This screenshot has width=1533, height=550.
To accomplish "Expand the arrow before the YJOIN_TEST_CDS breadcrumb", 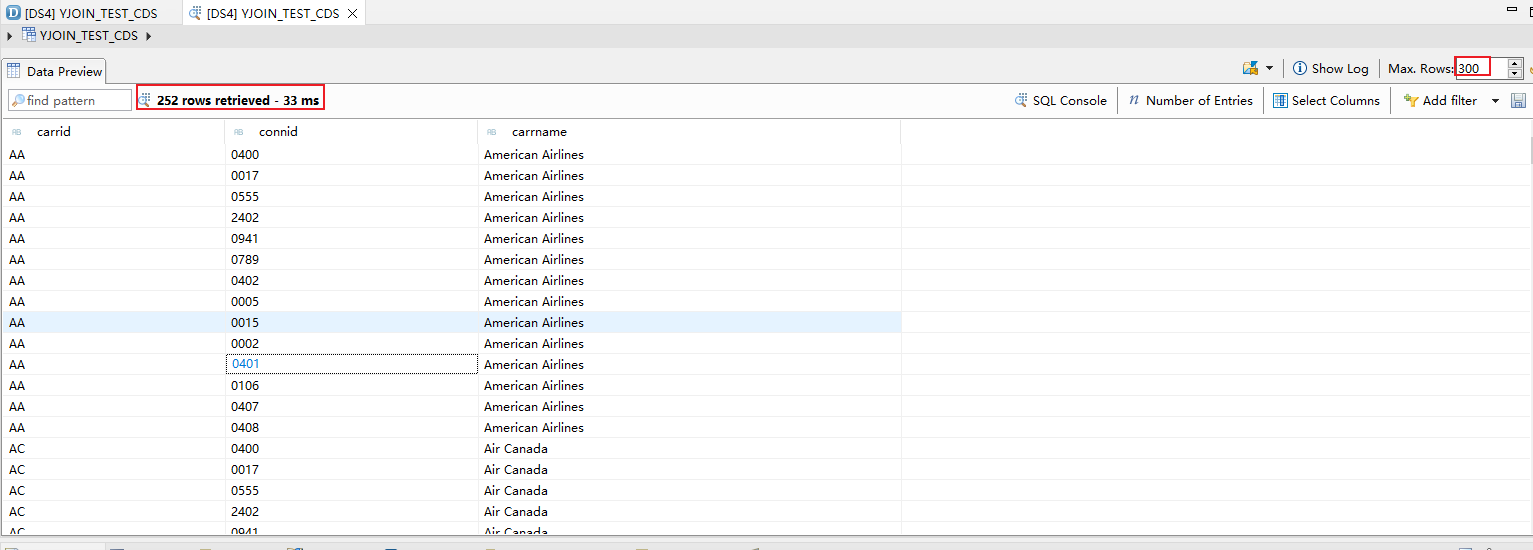I will (x=9, y=37).
